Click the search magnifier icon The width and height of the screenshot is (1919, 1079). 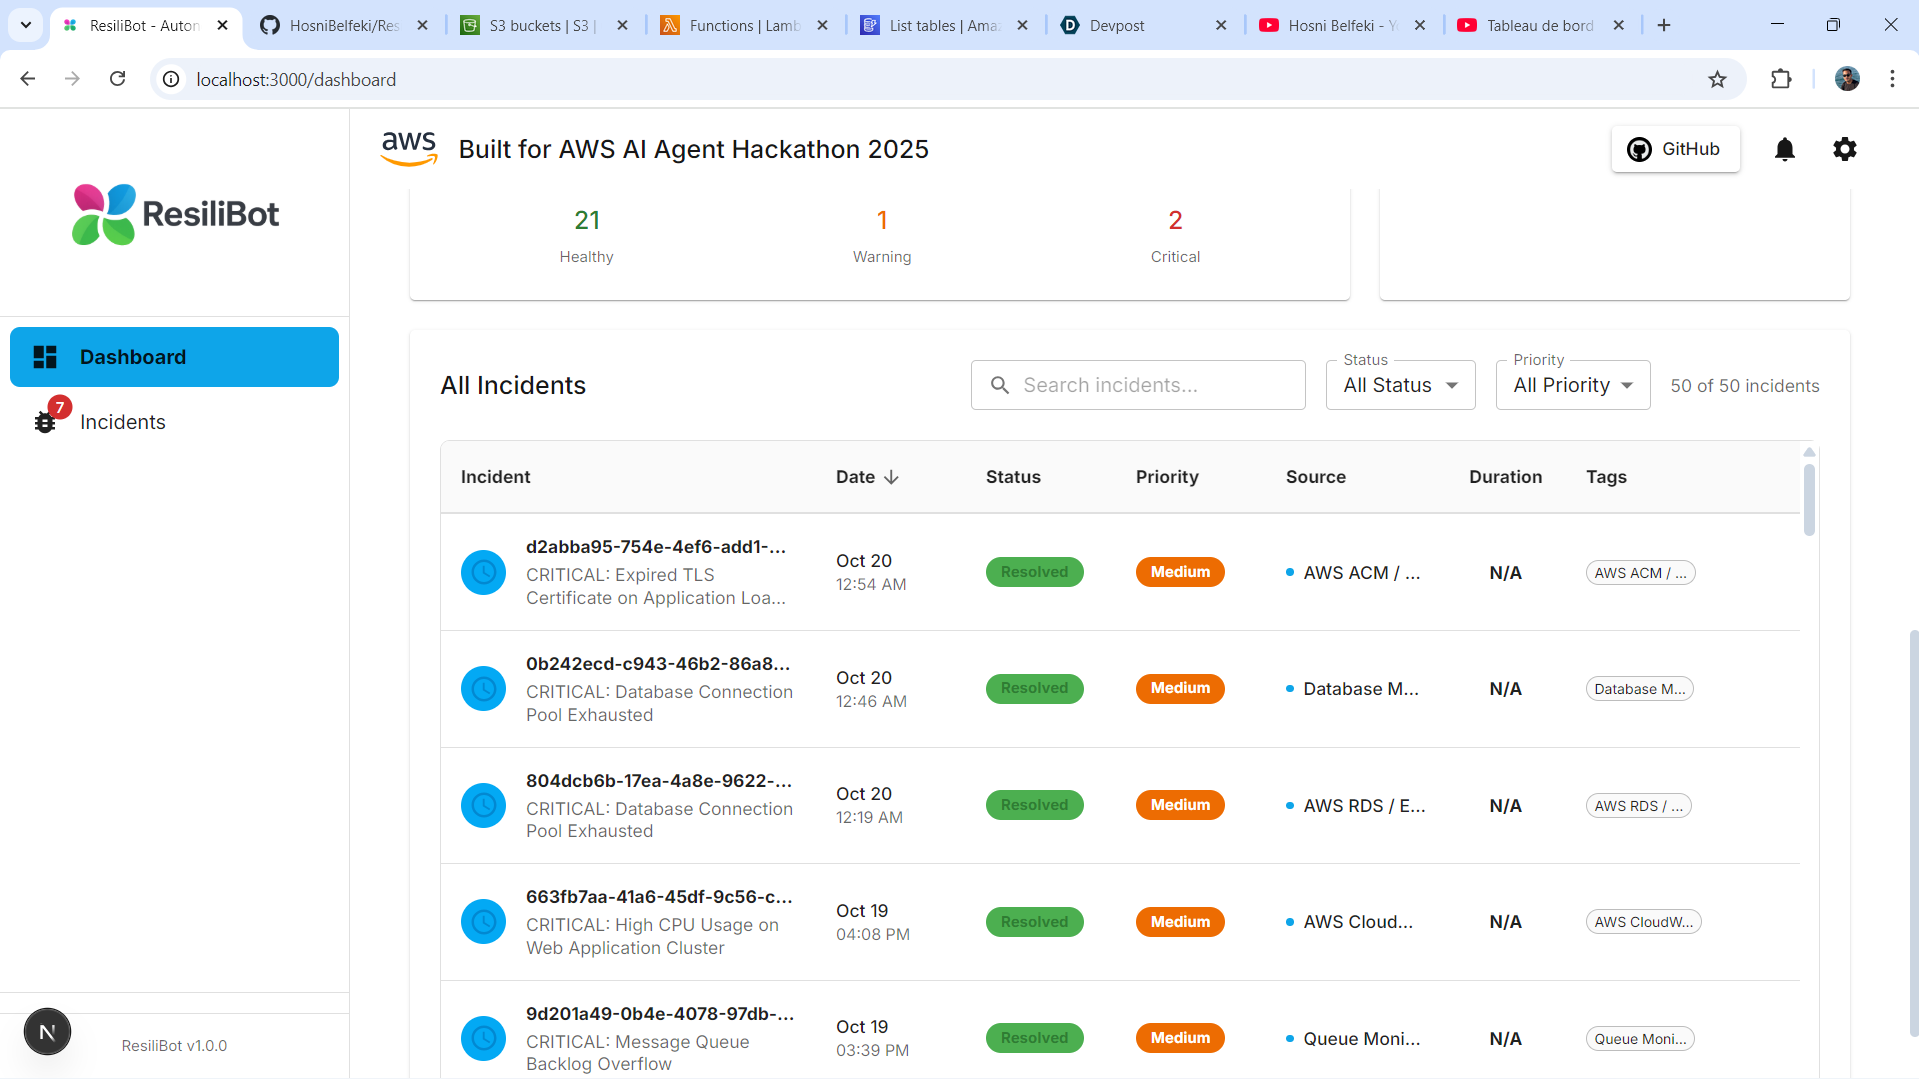[999, 385]
